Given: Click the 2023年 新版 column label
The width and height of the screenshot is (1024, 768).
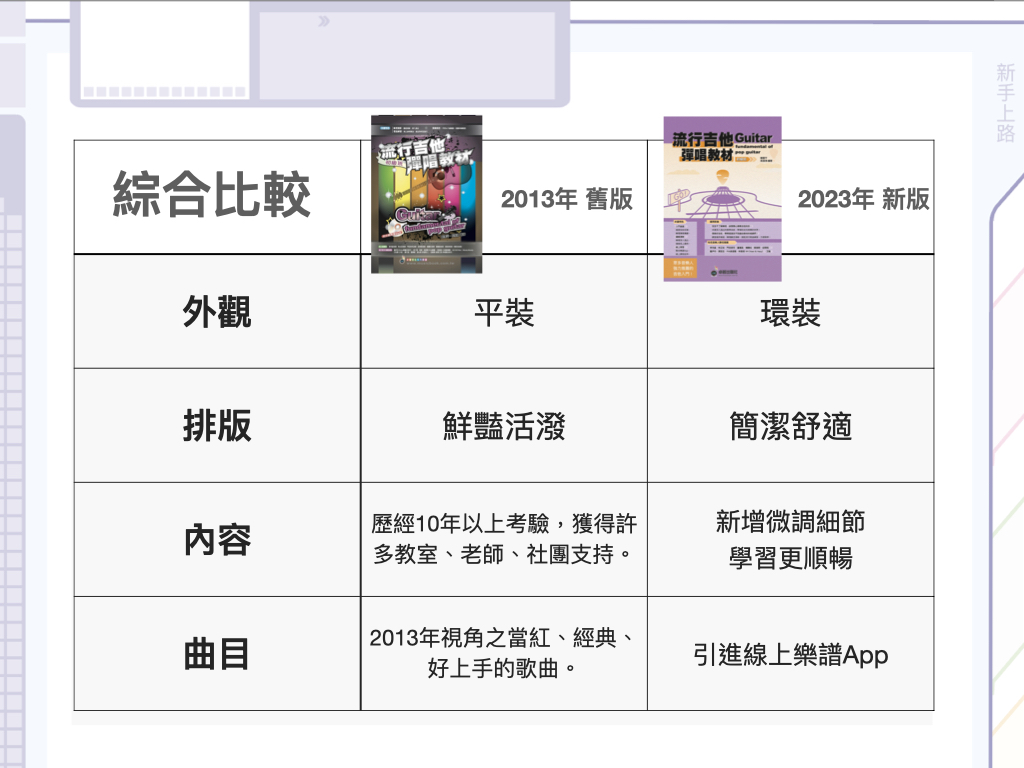Looking at the screenshot, I should [863, 199].
